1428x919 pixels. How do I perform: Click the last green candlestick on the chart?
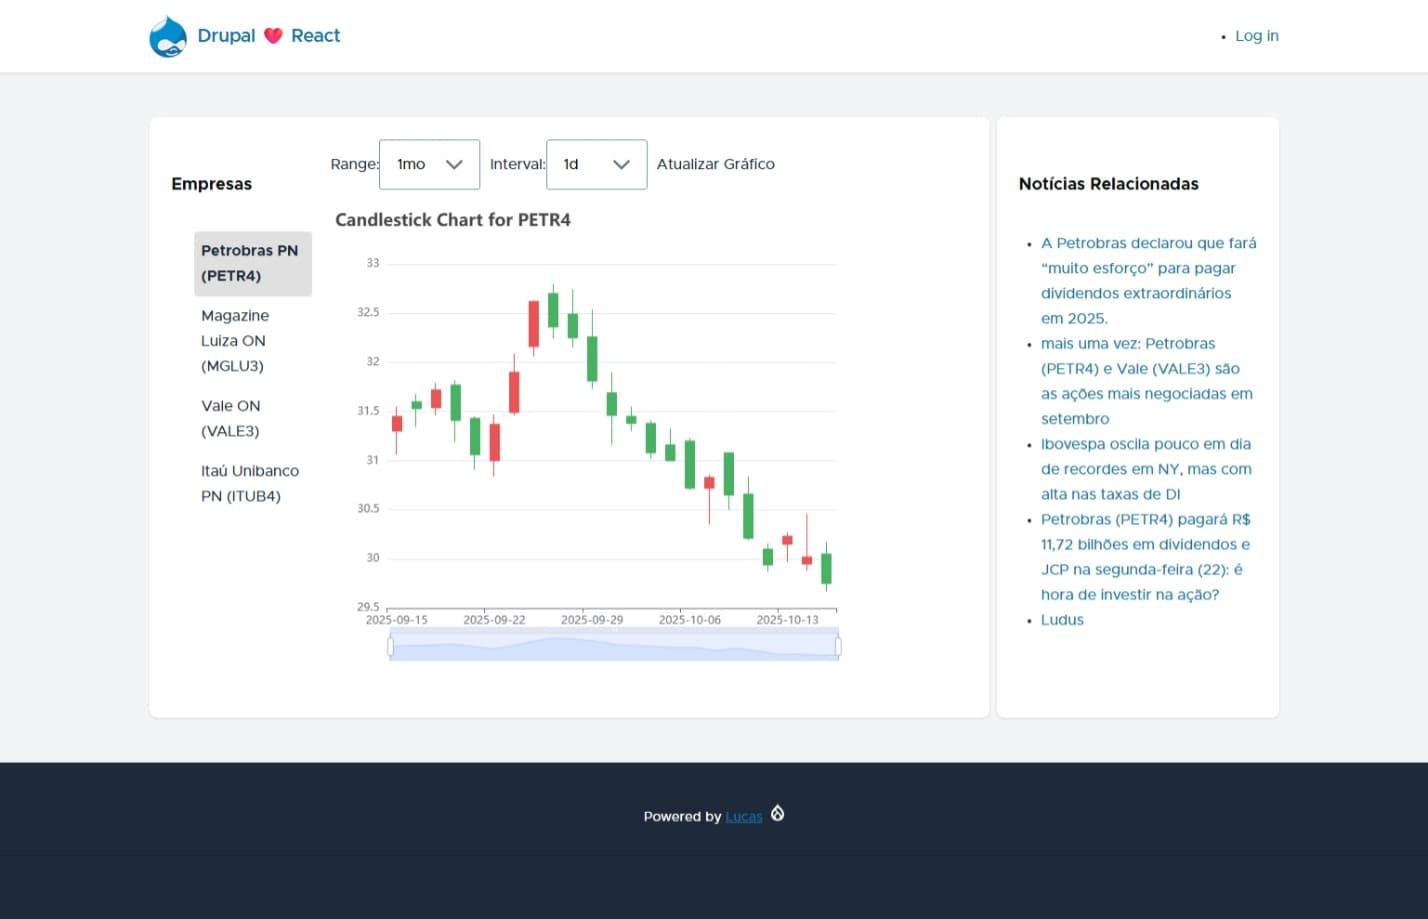[x=826, y=568]
